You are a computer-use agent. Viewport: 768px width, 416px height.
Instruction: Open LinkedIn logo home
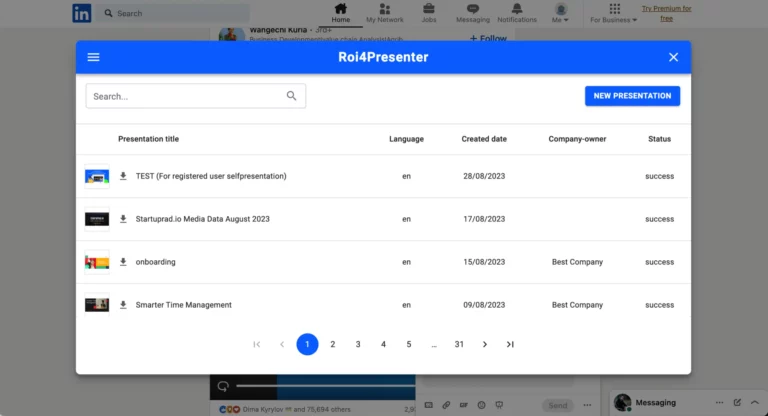[x=82, y=13]
